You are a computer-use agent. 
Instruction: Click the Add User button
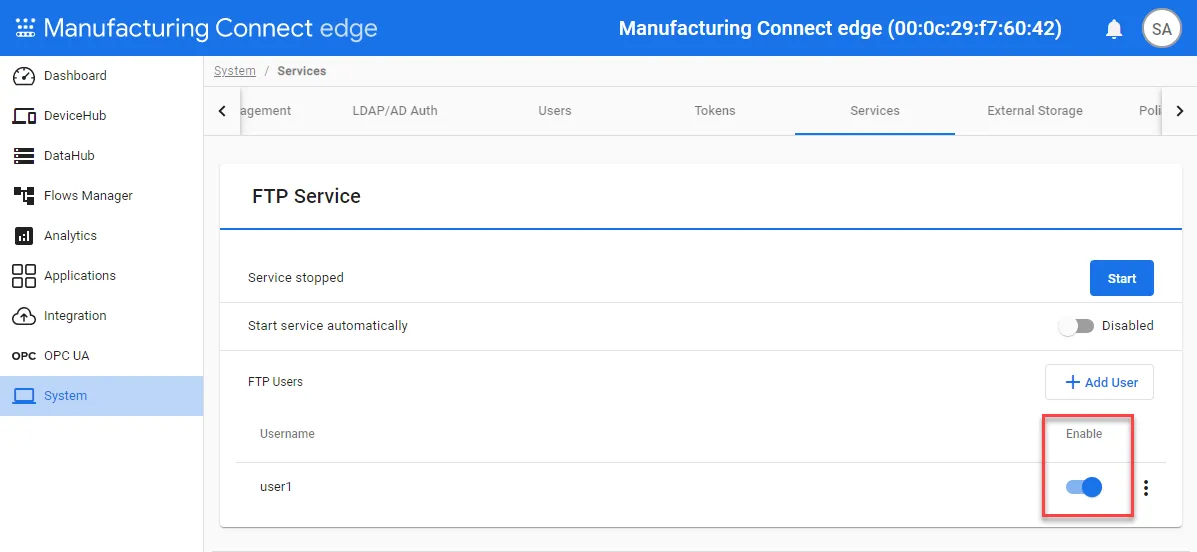coord(1099,382)
